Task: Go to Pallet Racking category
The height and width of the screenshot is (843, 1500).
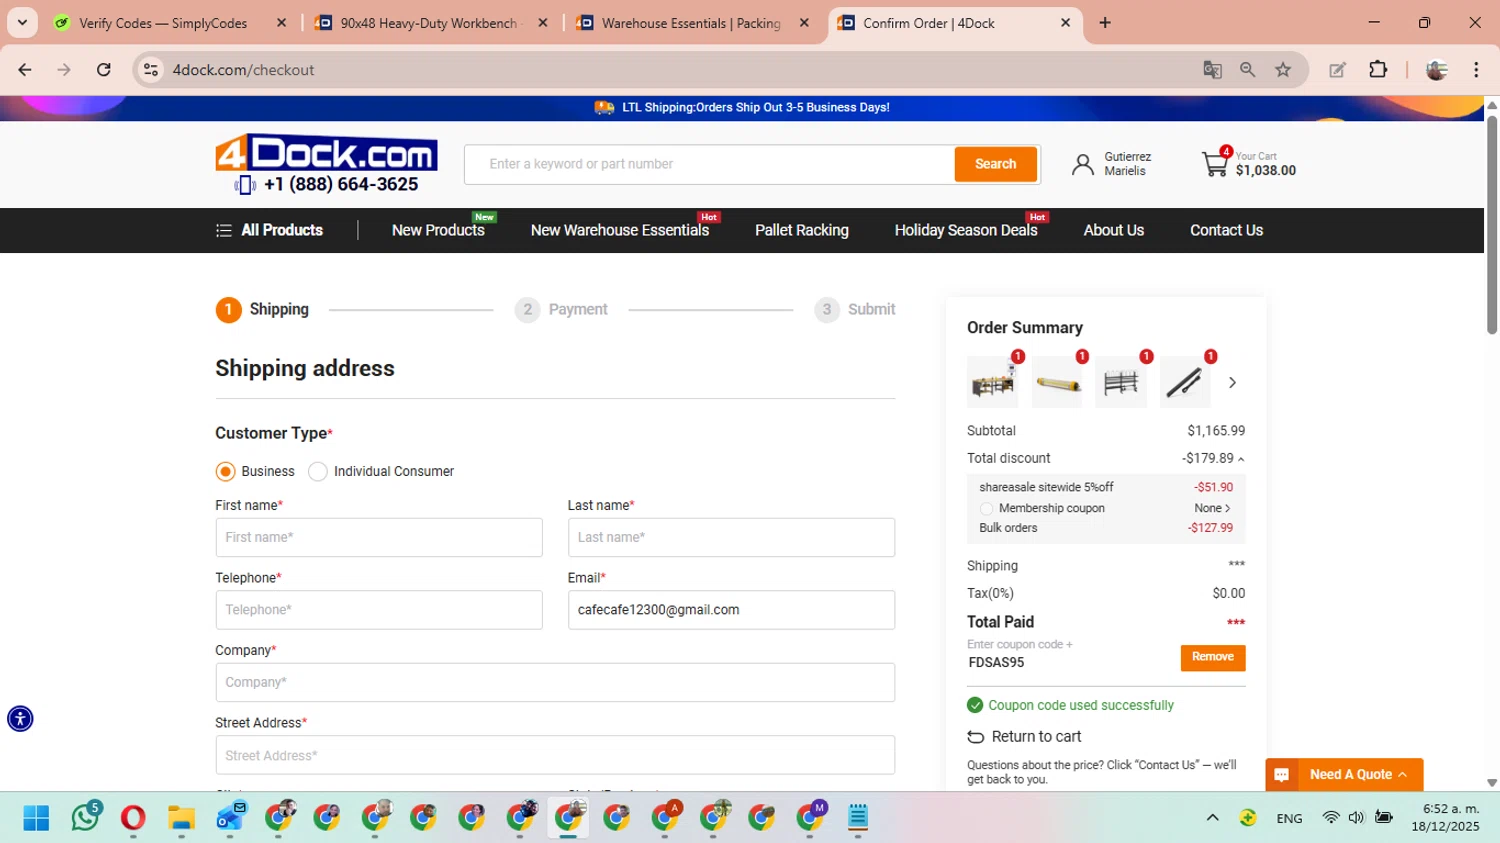Action: click(x=802, y=230)
